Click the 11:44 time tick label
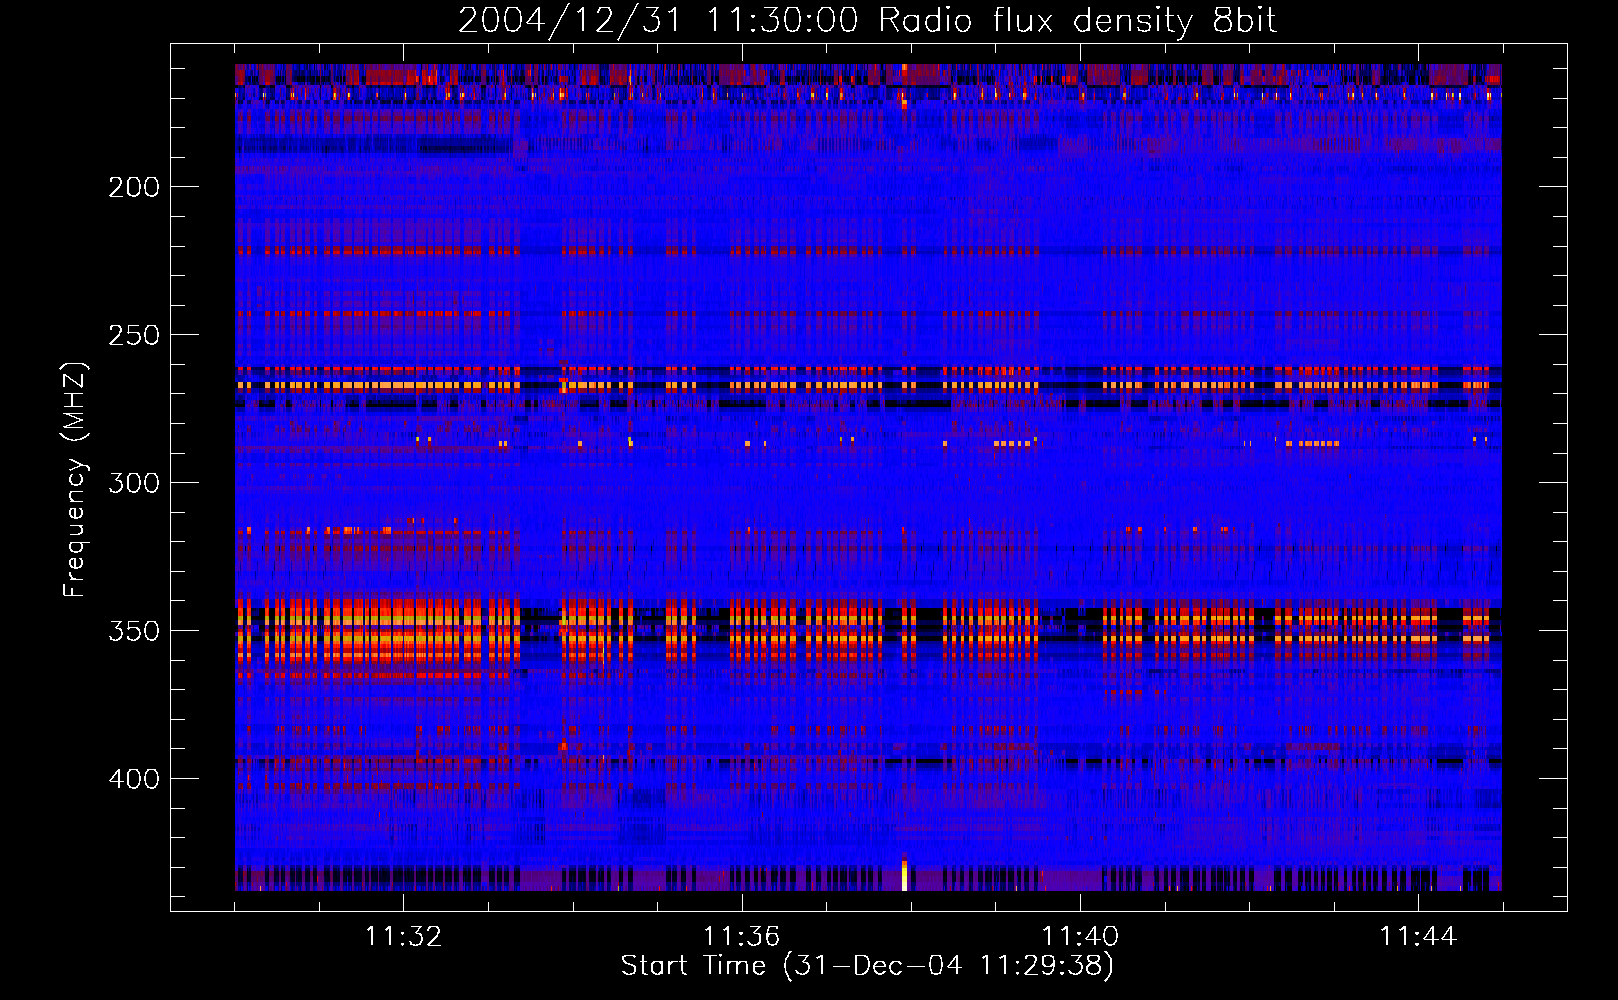 1418,937
